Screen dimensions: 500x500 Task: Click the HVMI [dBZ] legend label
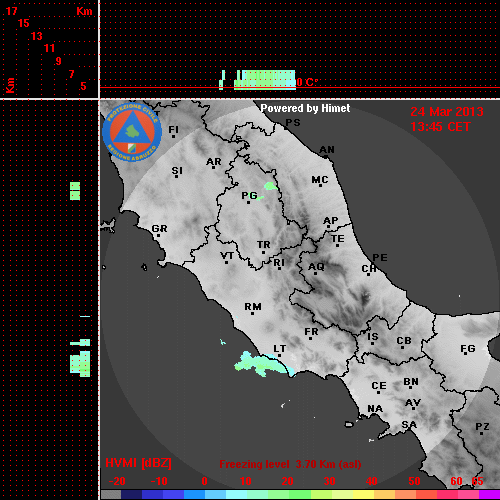(138, 463)
